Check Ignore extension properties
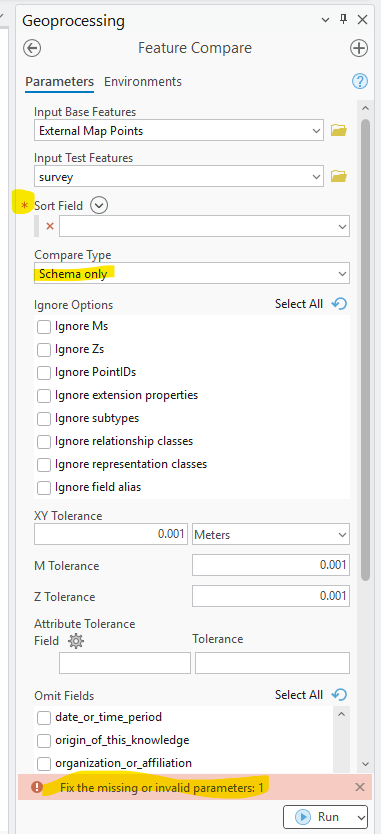 (x=44, y=396)
